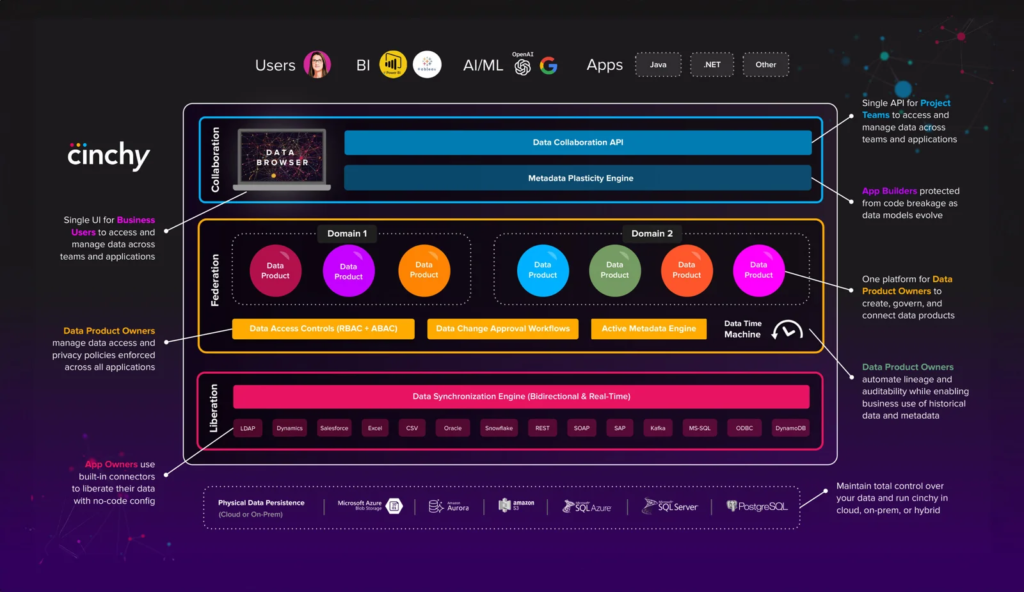Click the Other app box
The width and height of the screenshot is (1024, 592).
point(765,65)
